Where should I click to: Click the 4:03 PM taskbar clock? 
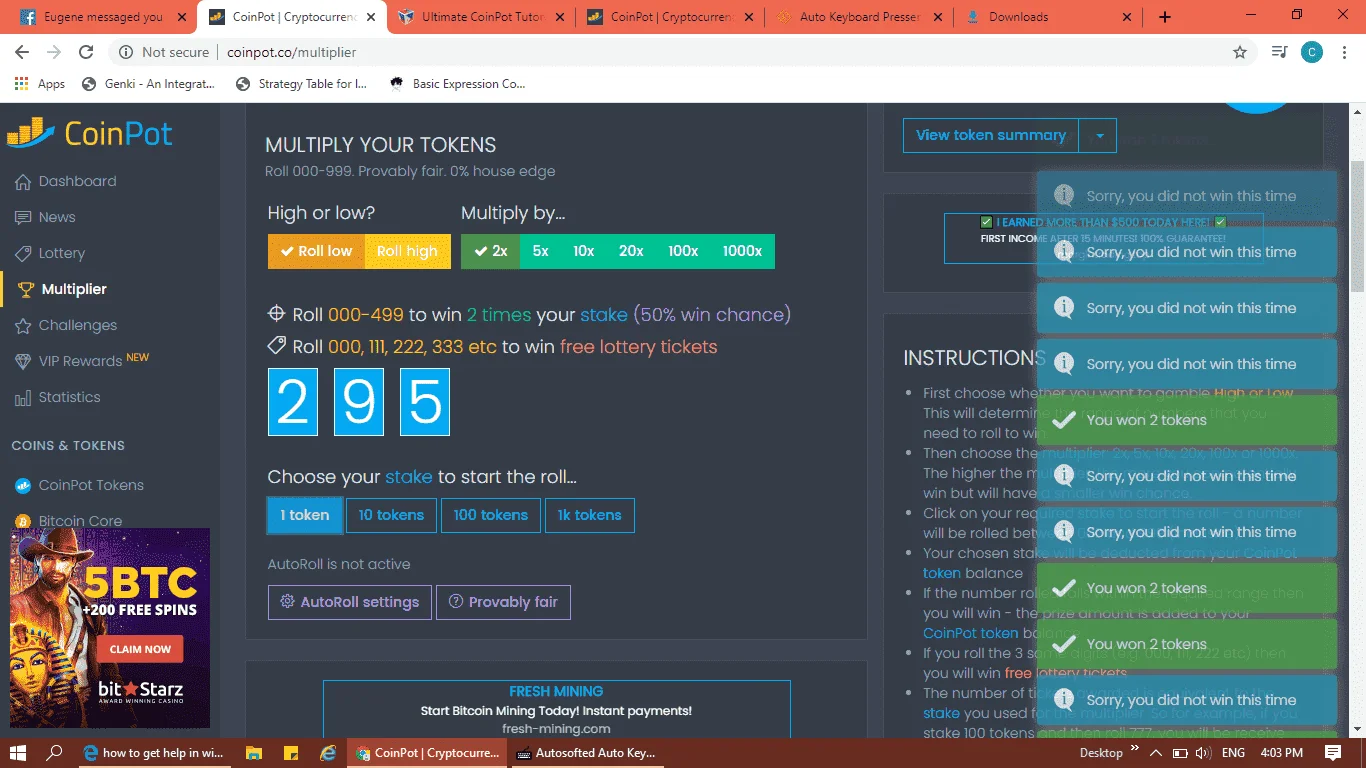(1281, 752)
